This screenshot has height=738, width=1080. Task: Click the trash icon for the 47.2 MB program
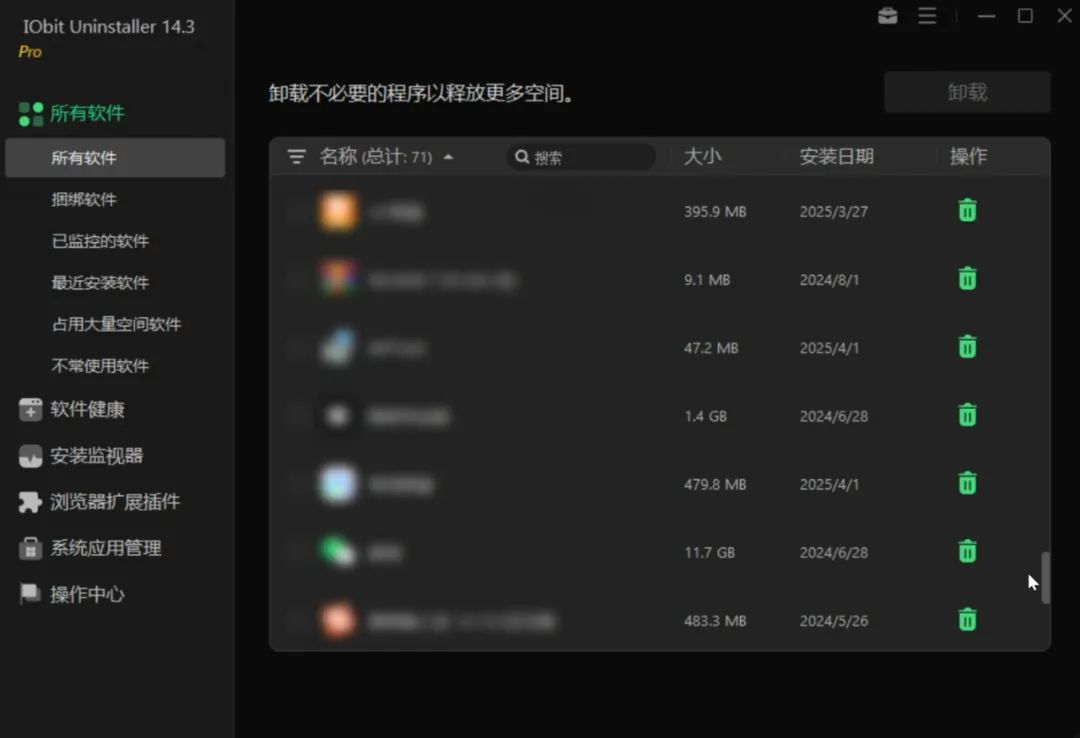967,347
